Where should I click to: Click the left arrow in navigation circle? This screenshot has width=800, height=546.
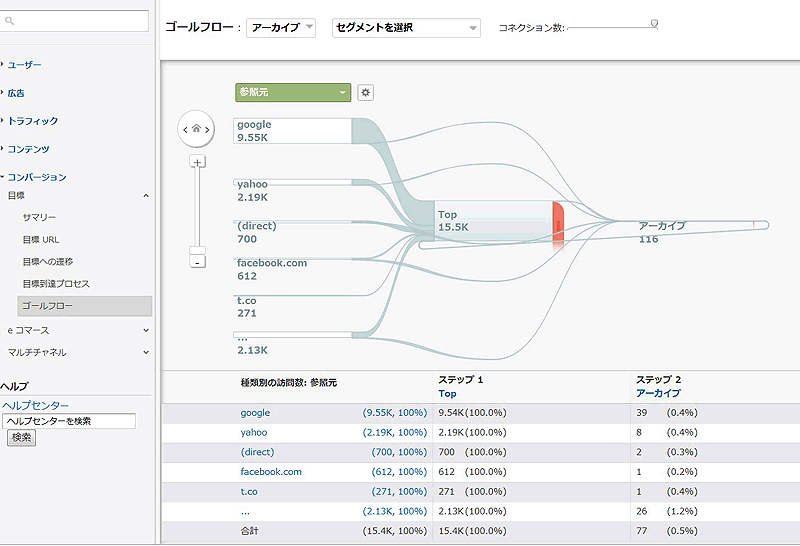[185, 128]
